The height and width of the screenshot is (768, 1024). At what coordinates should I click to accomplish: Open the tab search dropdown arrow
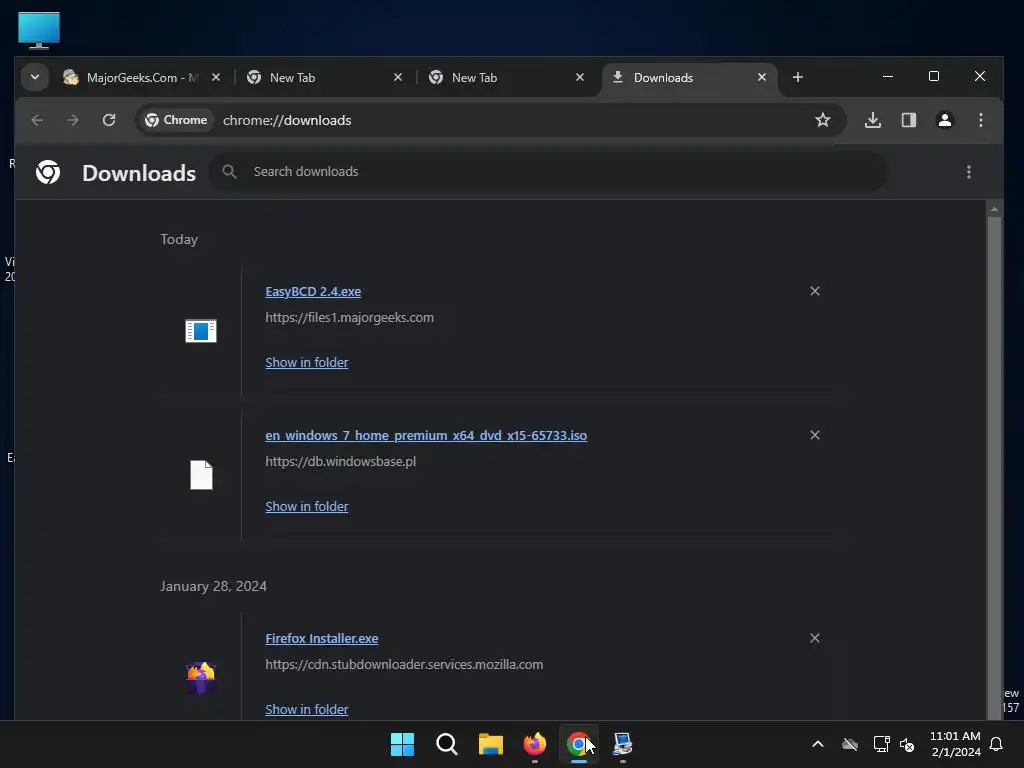tap(35, 77)
